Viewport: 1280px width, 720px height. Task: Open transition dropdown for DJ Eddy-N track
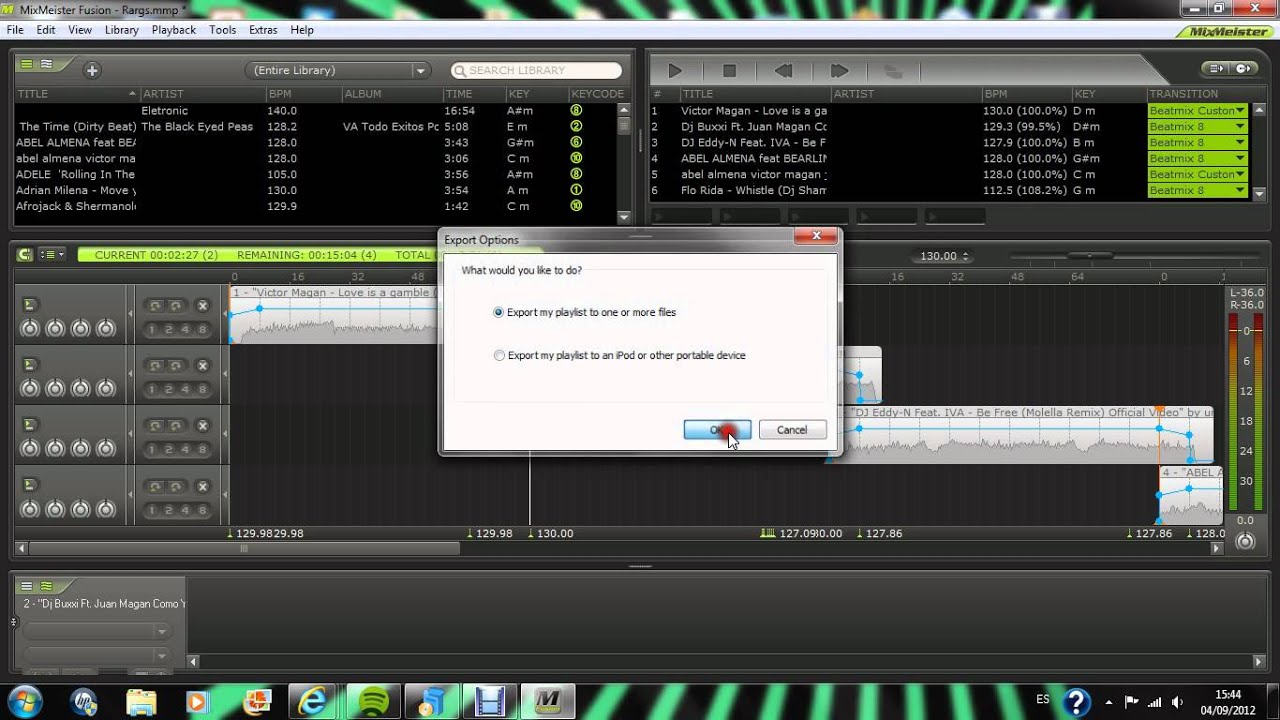[x=1240, y=143]
